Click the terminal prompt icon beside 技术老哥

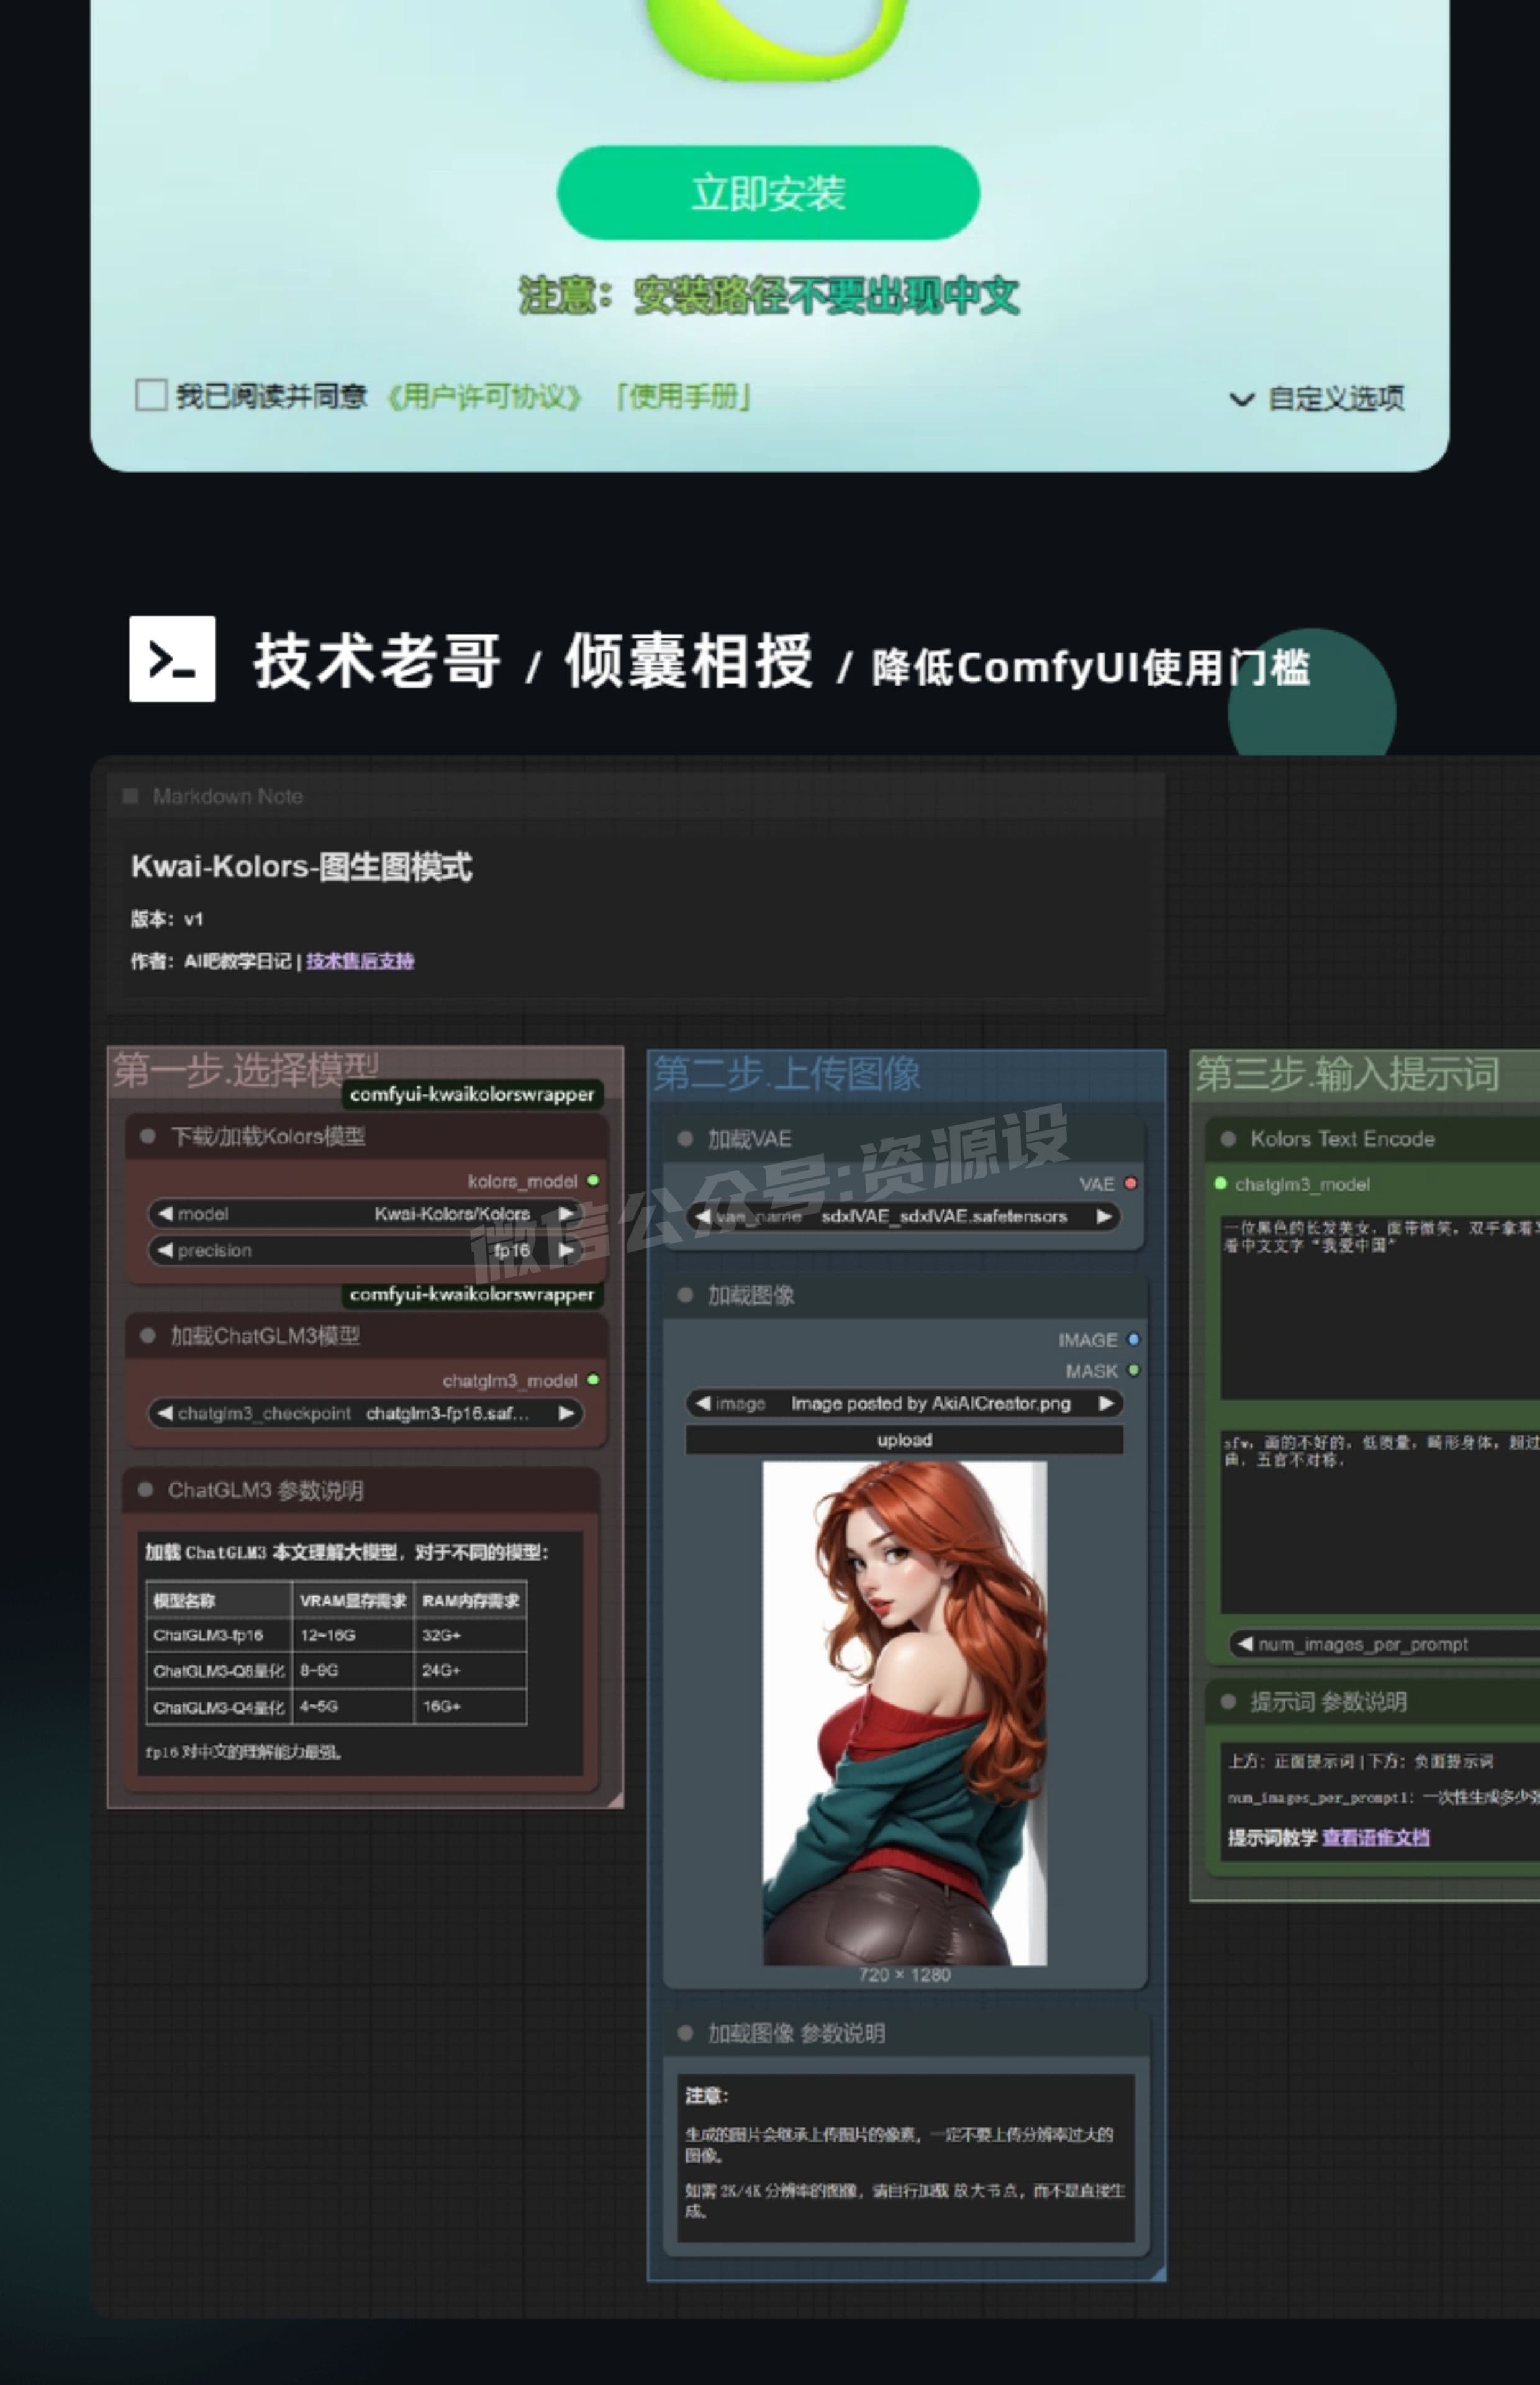click(172, 659)
